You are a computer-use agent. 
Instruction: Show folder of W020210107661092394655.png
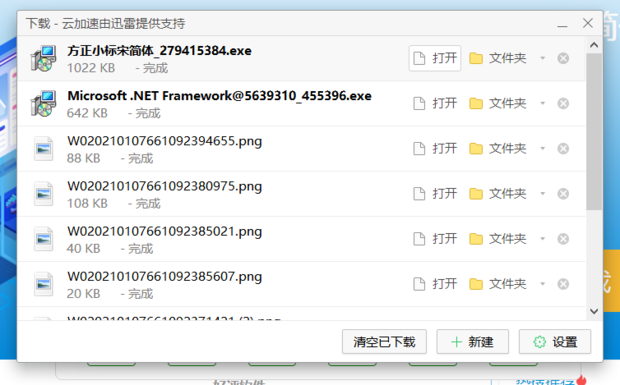(x=498, y=148)
